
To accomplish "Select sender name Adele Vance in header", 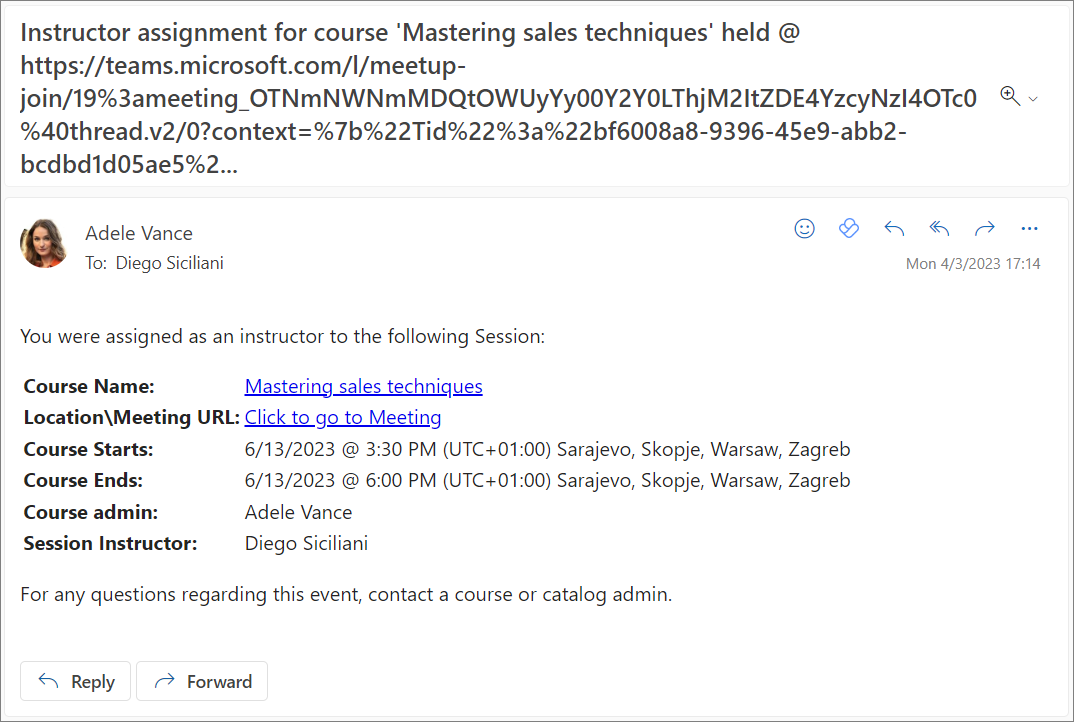I will [139, 233].
